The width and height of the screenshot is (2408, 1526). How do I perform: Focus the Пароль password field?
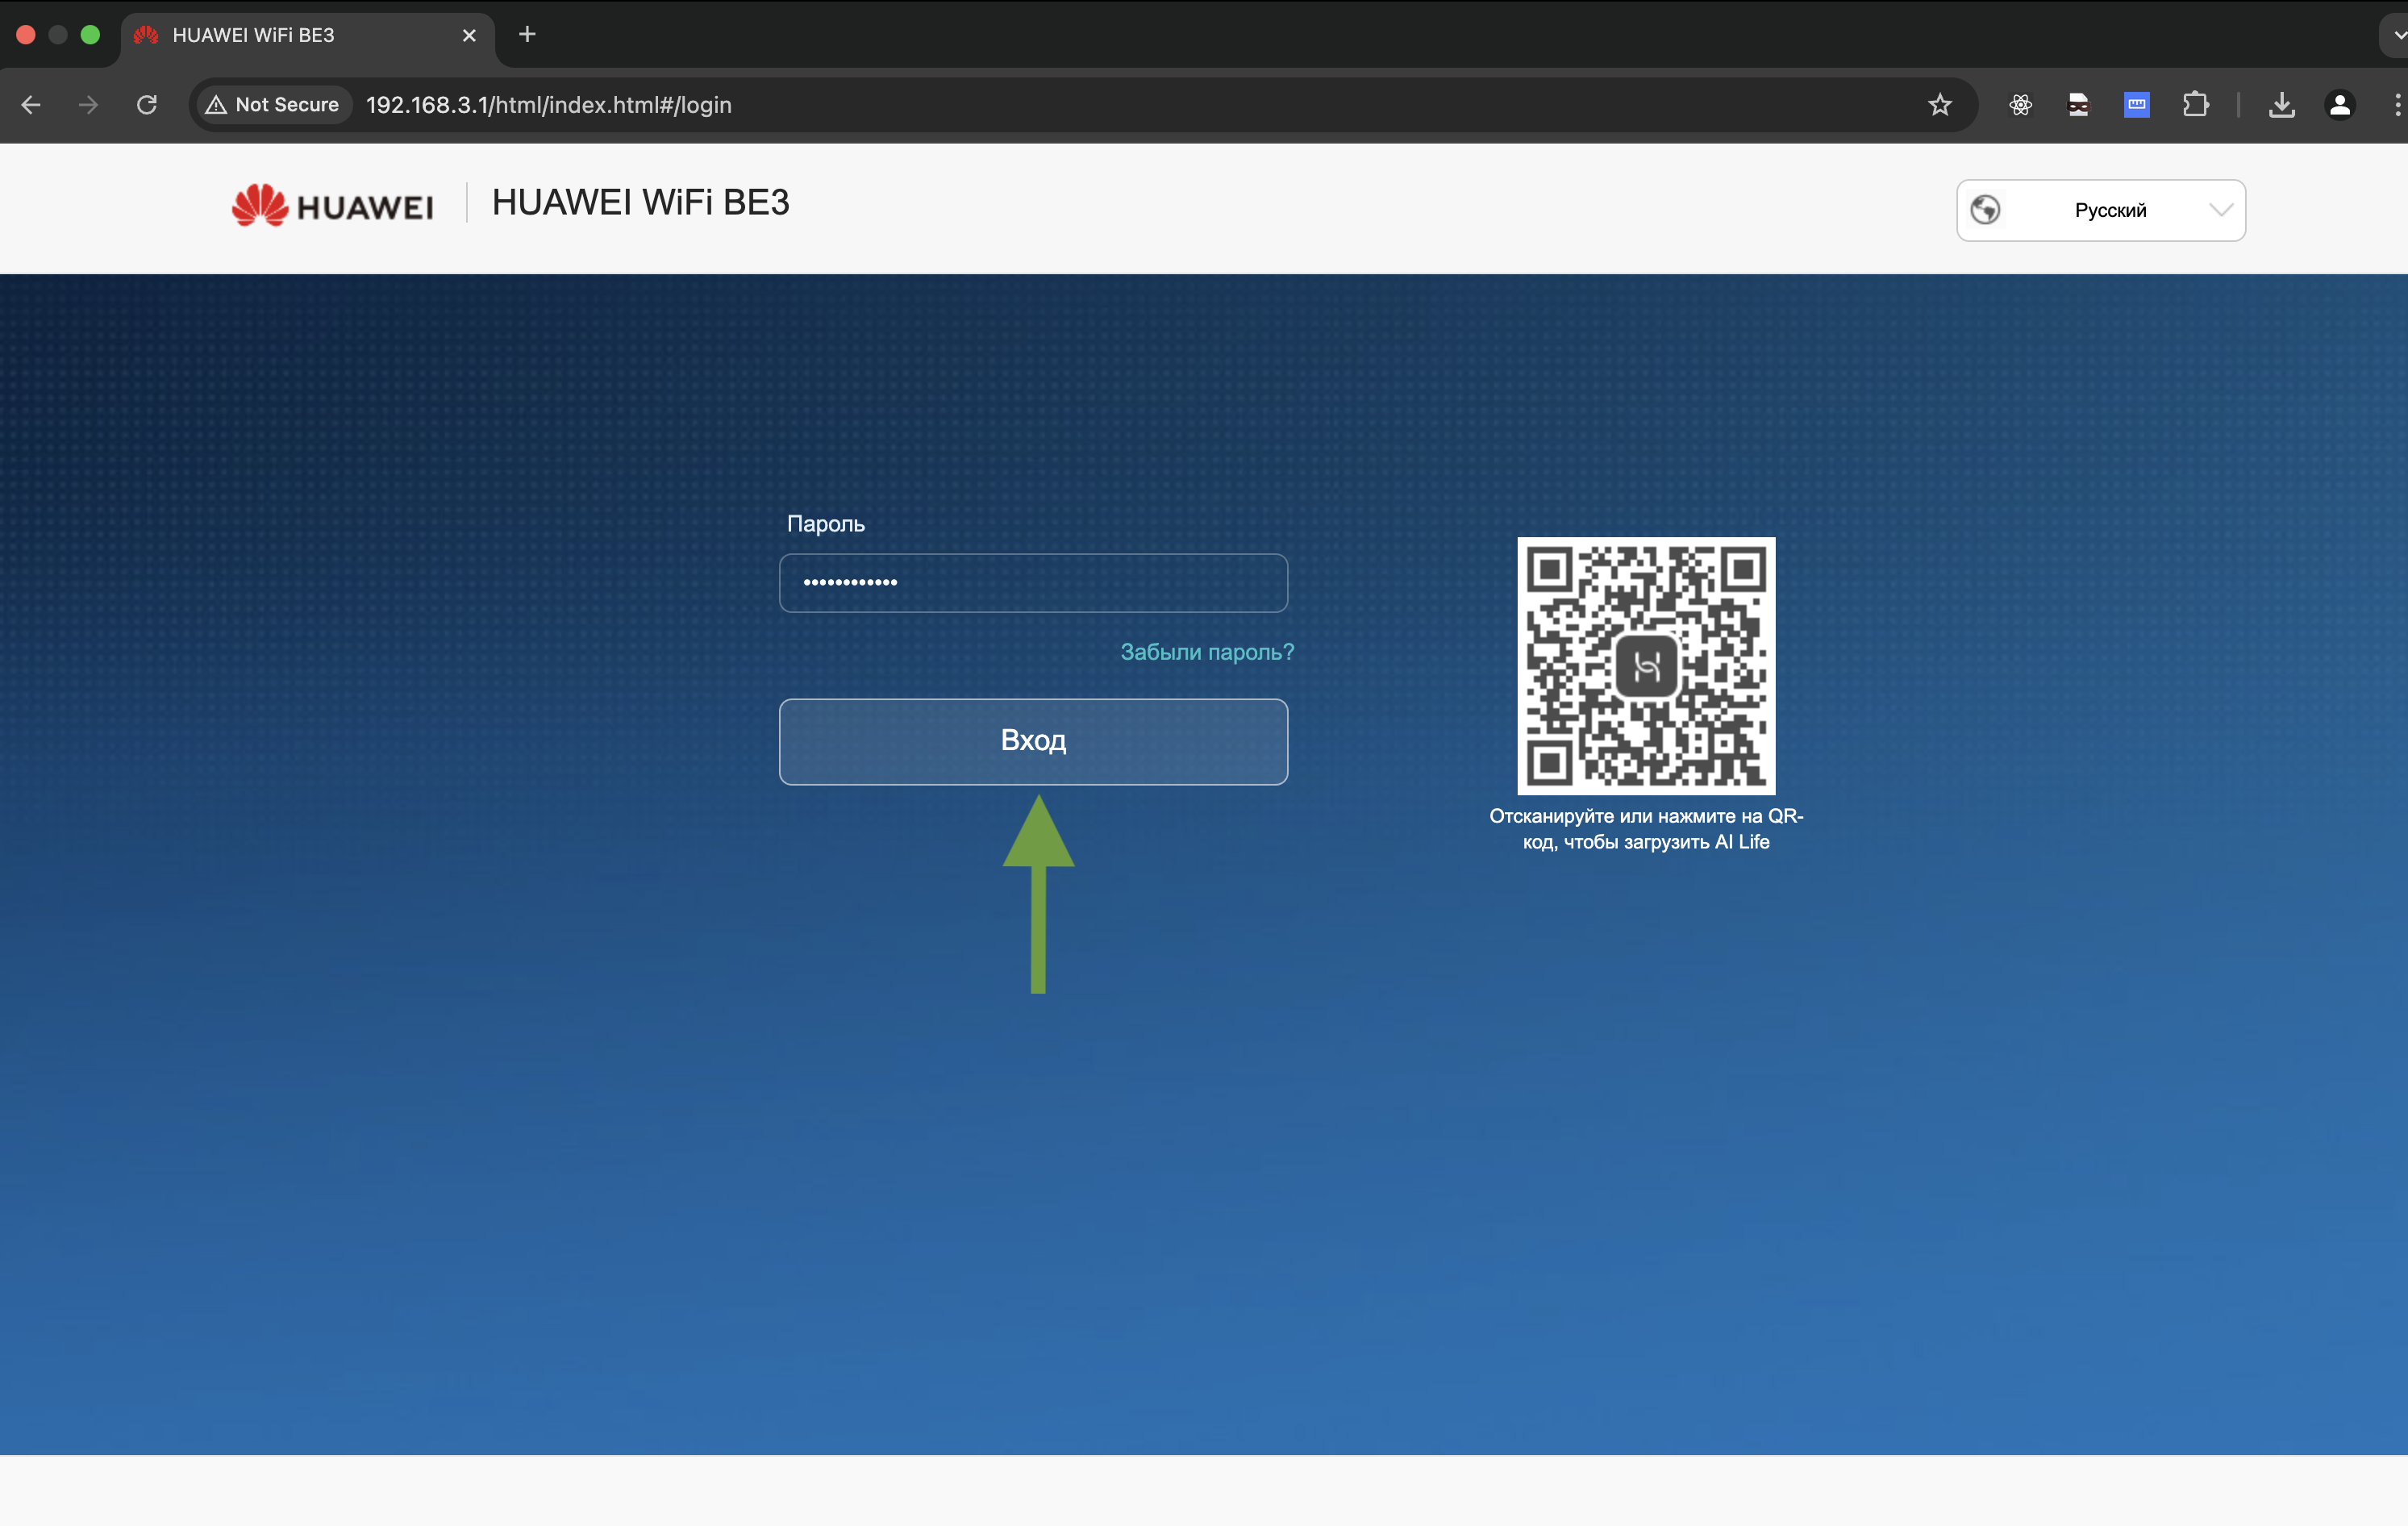click(x=1033, y=583)
